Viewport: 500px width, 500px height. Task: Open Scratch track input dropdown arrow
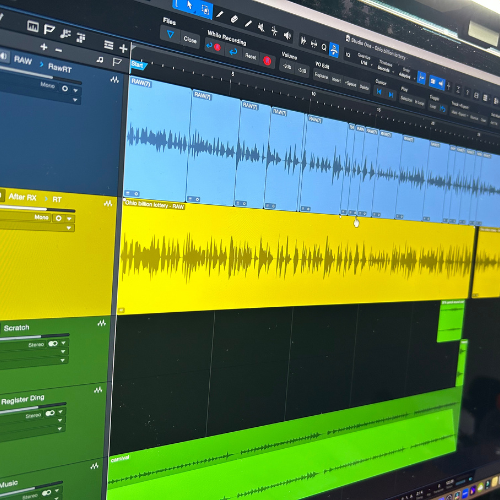click(64, 343)
